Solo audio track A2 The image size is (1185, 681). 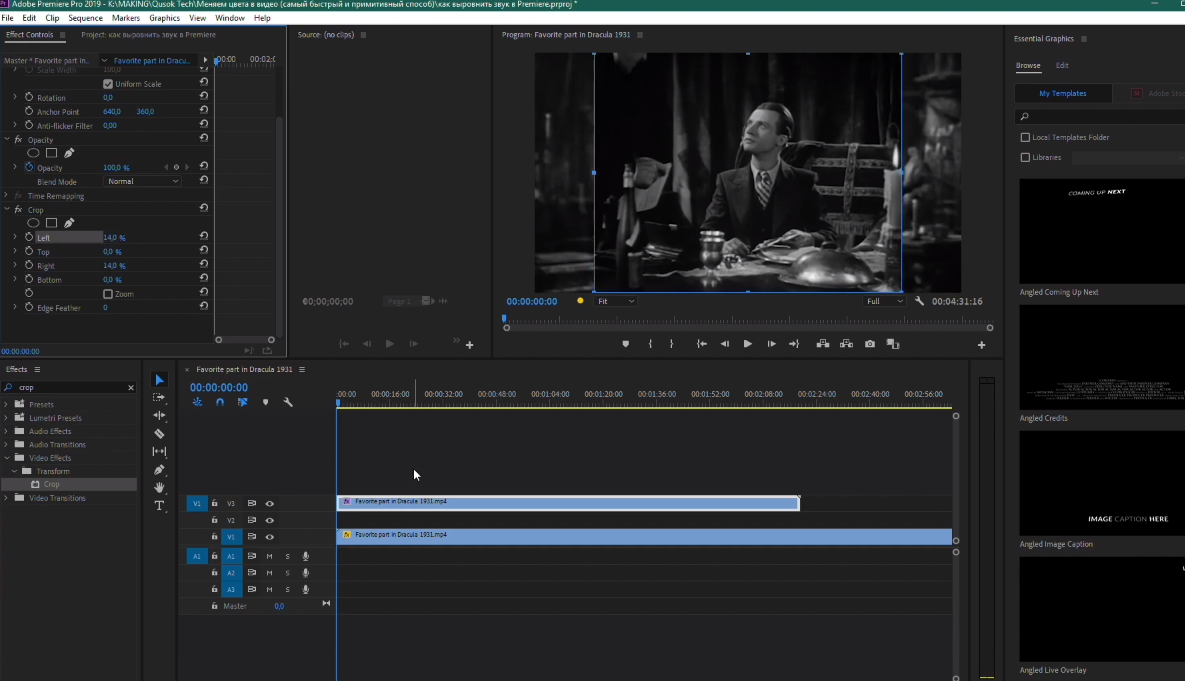[x=287, y=573]
